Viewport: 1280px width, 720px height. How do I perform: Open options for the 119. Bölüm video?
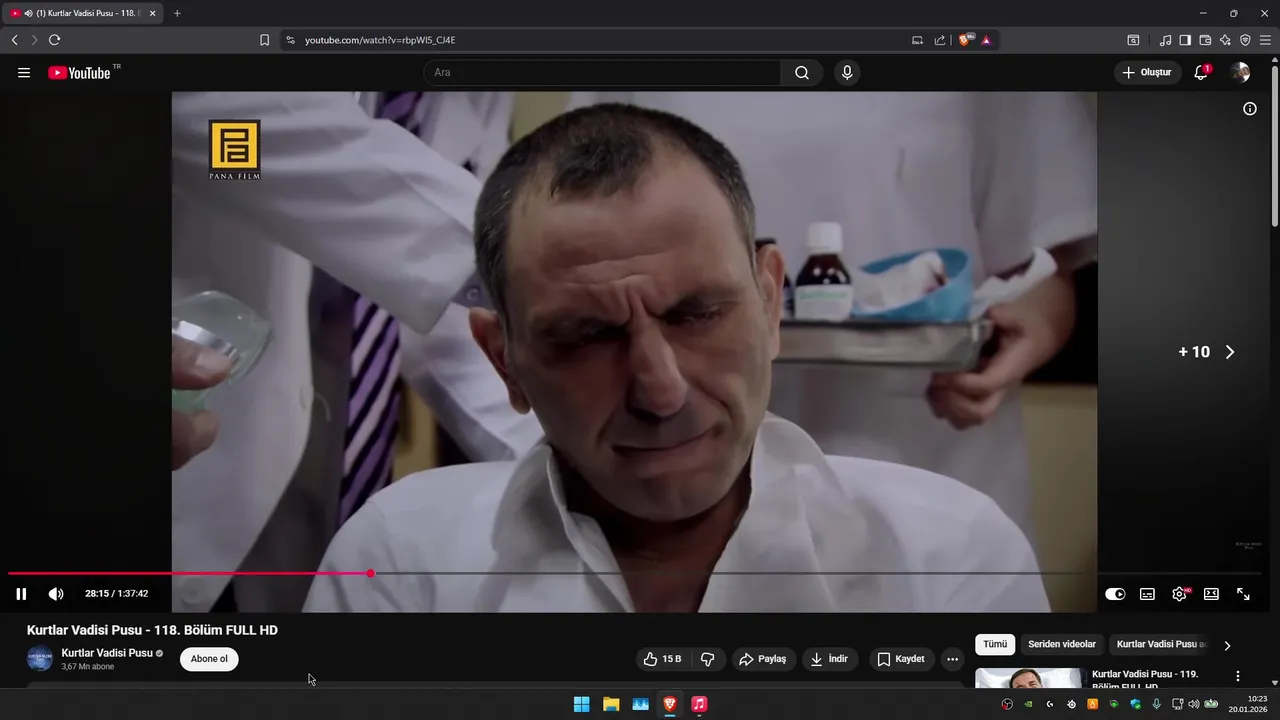point(1238,677)
